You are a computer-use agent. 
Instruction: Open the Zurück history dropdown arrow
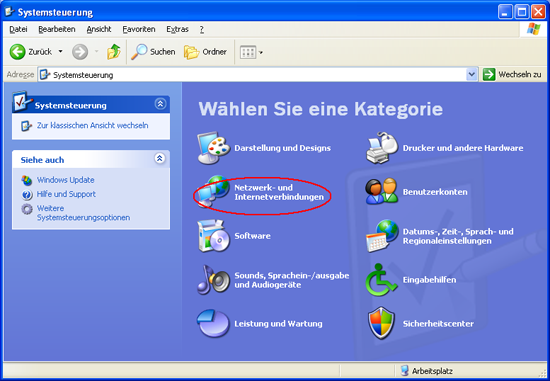[60, 52]
